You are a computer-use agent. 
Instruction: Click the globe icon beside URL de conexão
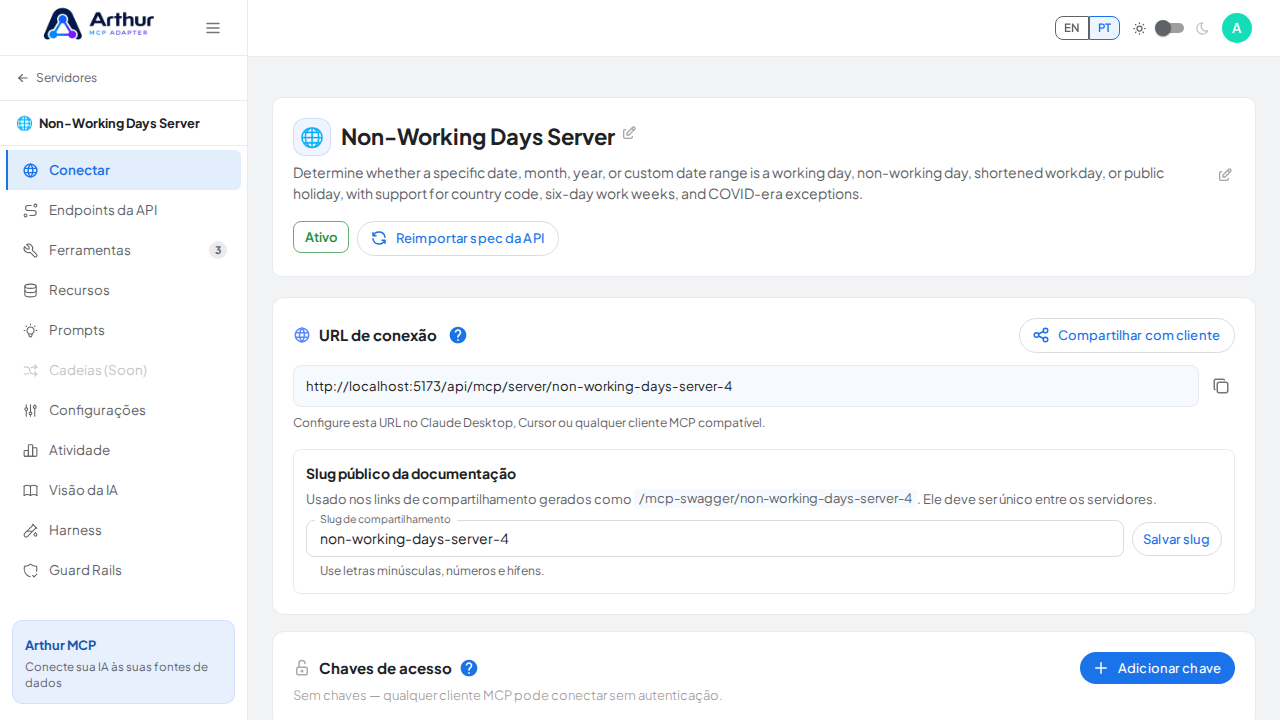tap(302, 335)
